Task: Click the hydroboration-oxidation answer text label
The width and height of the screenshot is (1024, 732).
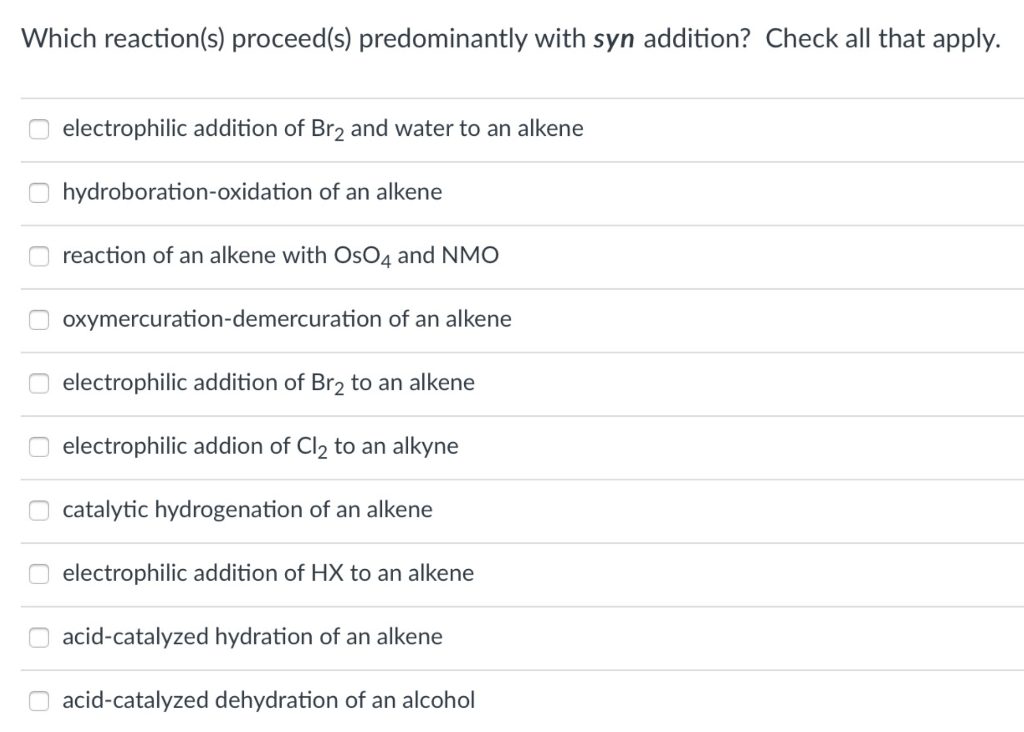Action: (252, 192)
